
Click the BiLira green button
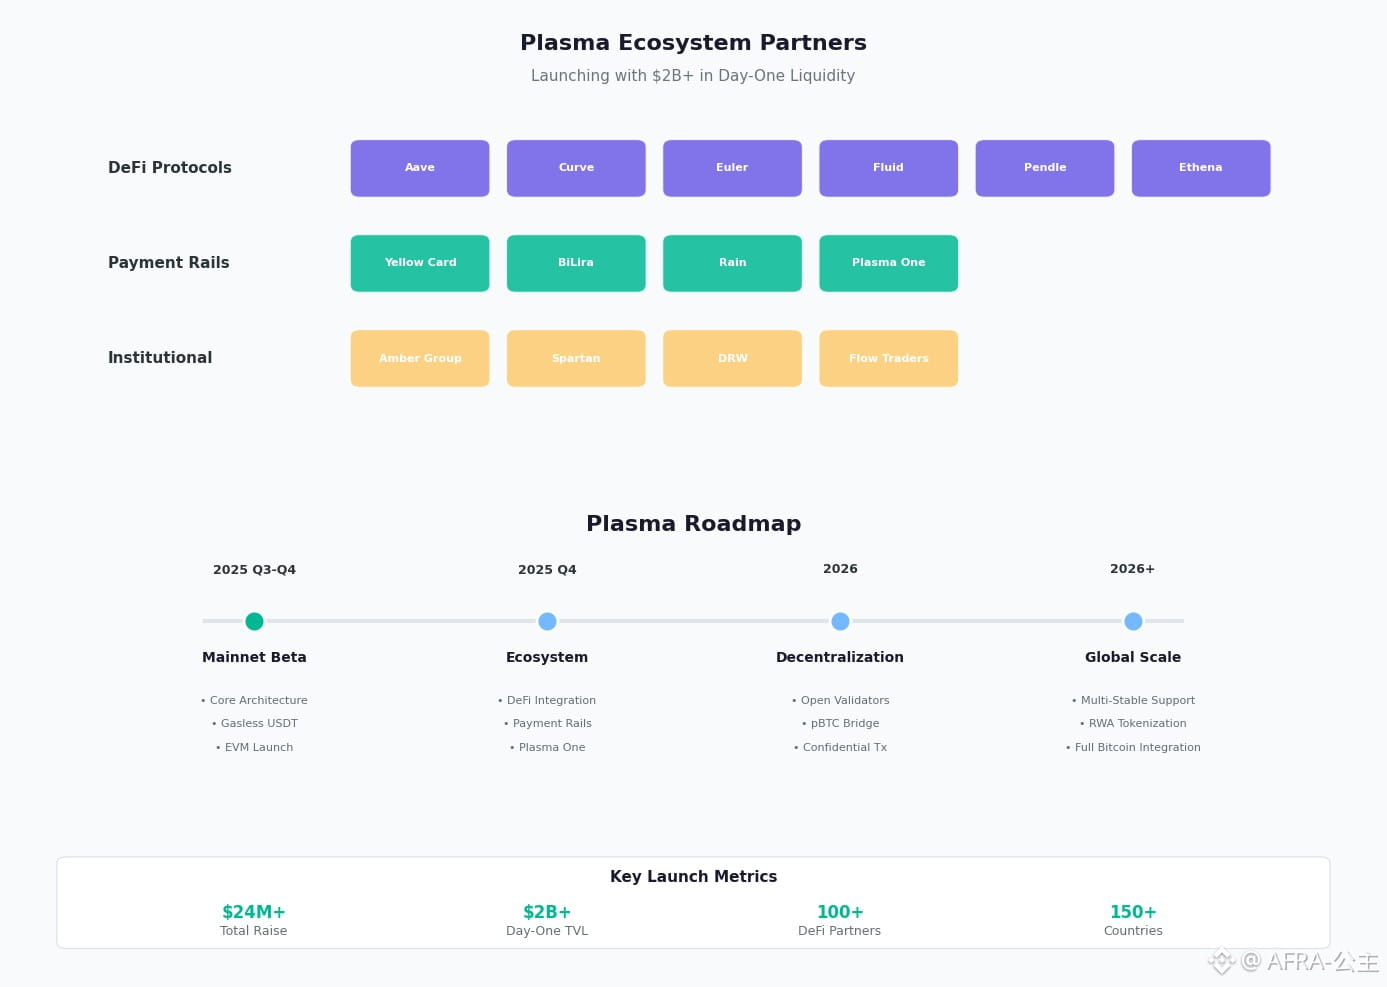point(576,263)
